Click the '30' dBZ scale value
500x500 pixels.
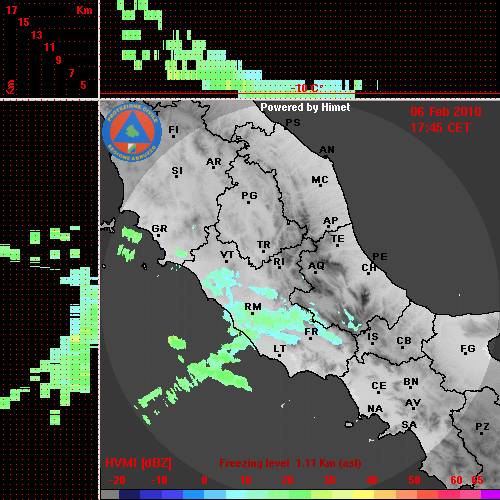point(329,480)
